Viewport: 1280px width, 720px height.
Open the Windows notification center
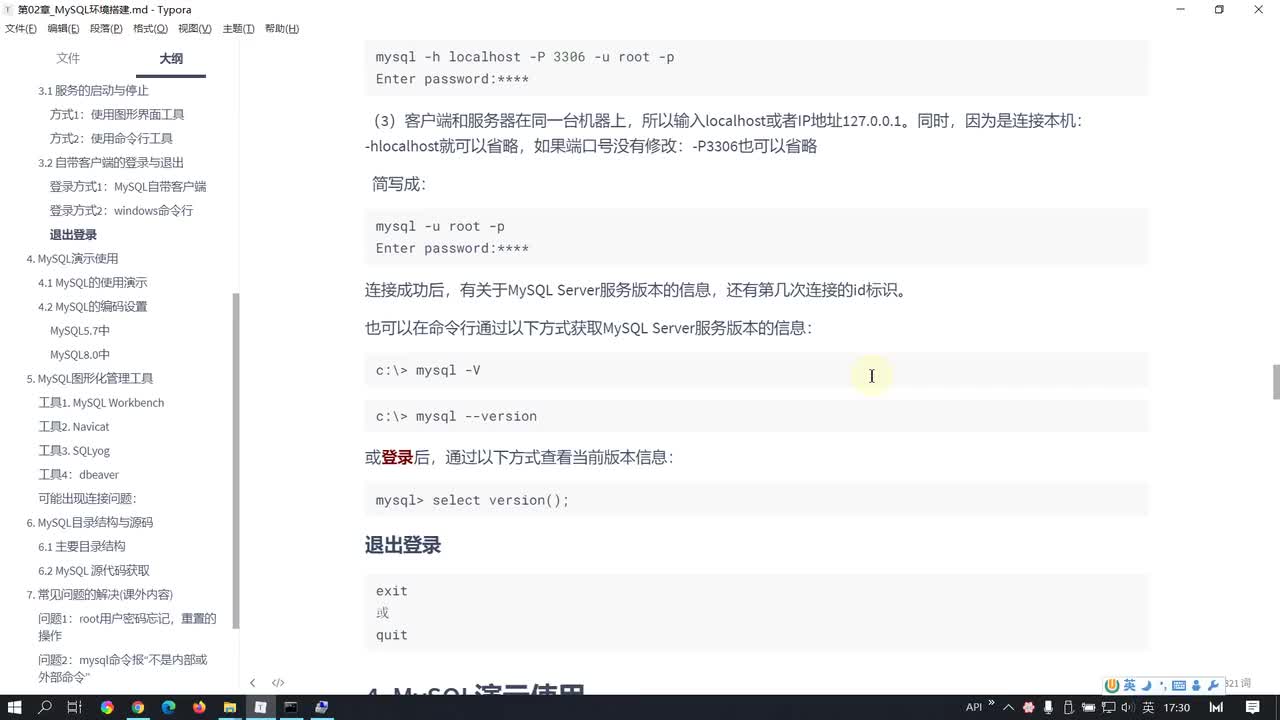tap(1253, 707)
